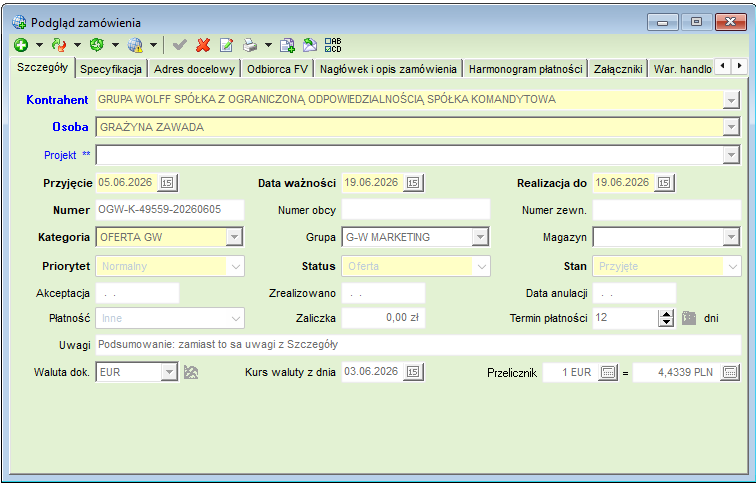Expand the arrow next to the globe warning icon
This screenshot has height=483, width=756.
(x=153, y=45)
